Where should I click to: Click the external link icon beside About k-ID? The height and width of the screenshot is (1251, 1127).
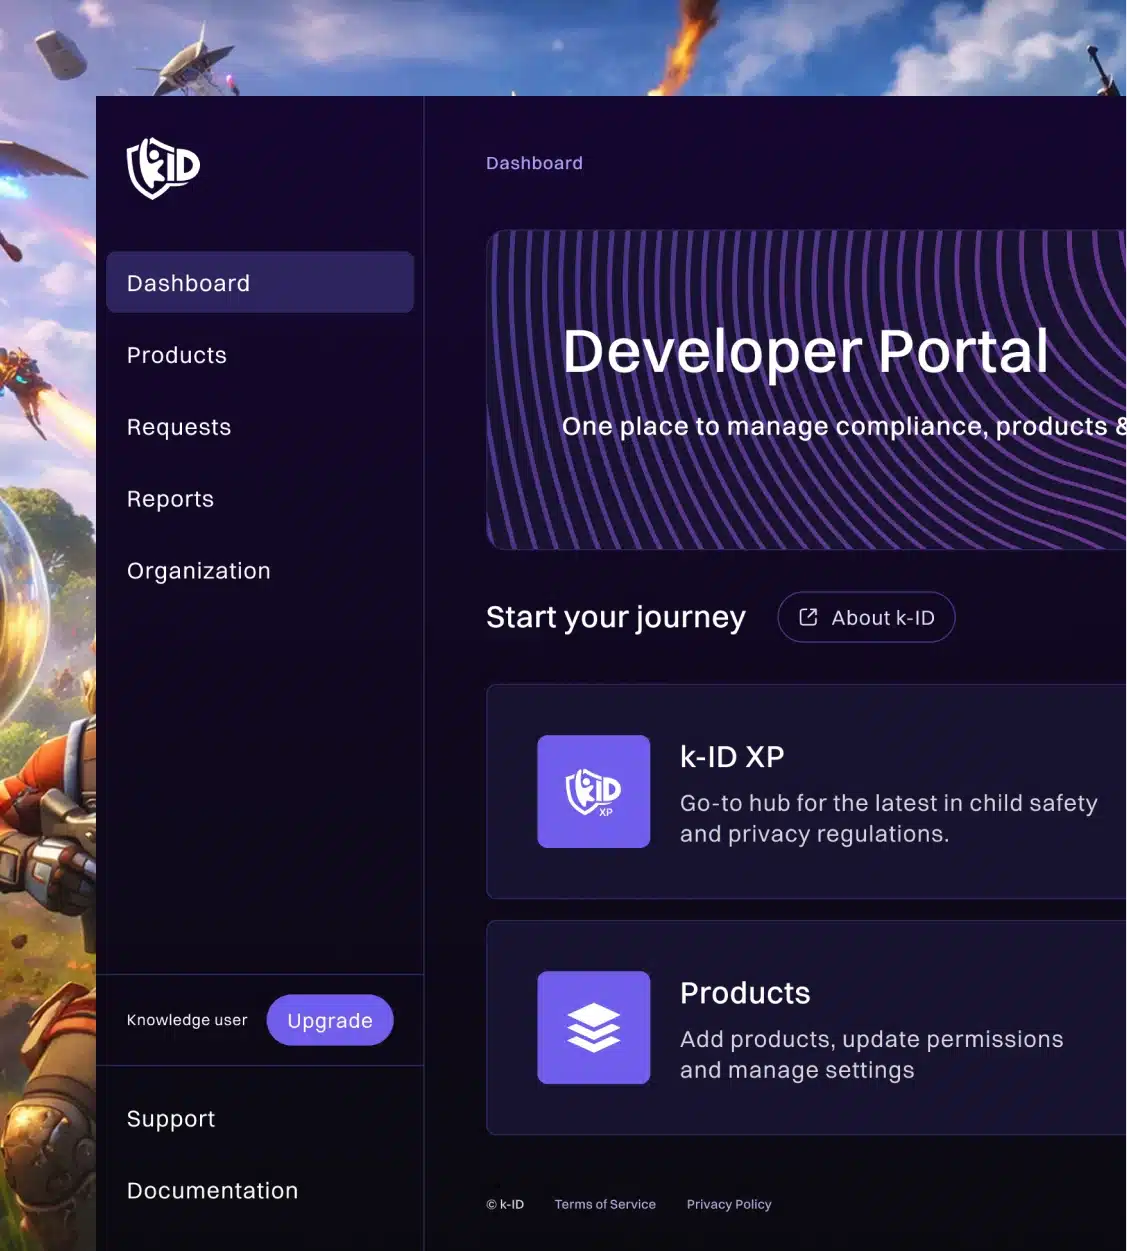[x=806, y=617]
